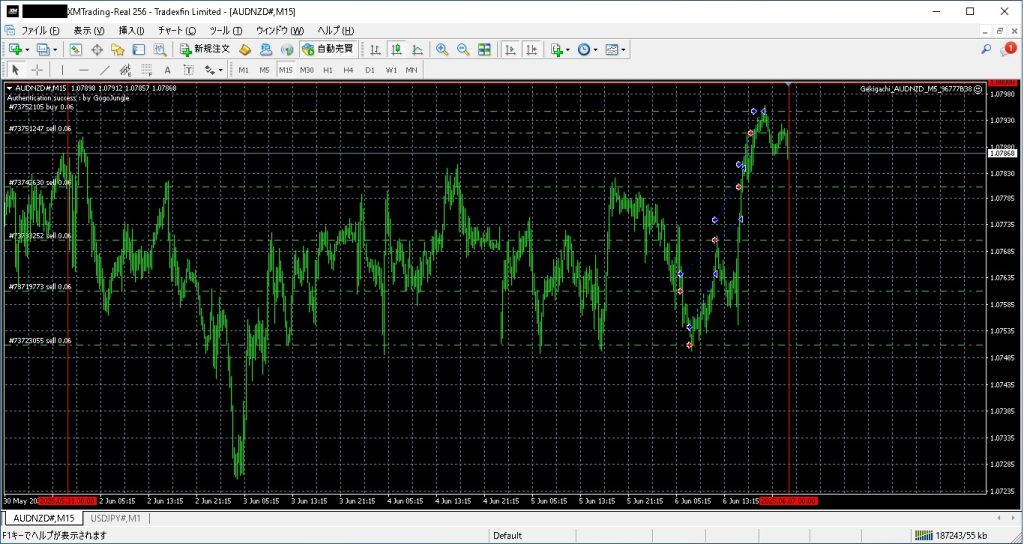This screenshot has width=1024, height=544.
Task: Zoom in on the chart
Action: pyautogui.click(x=443, y=49)
